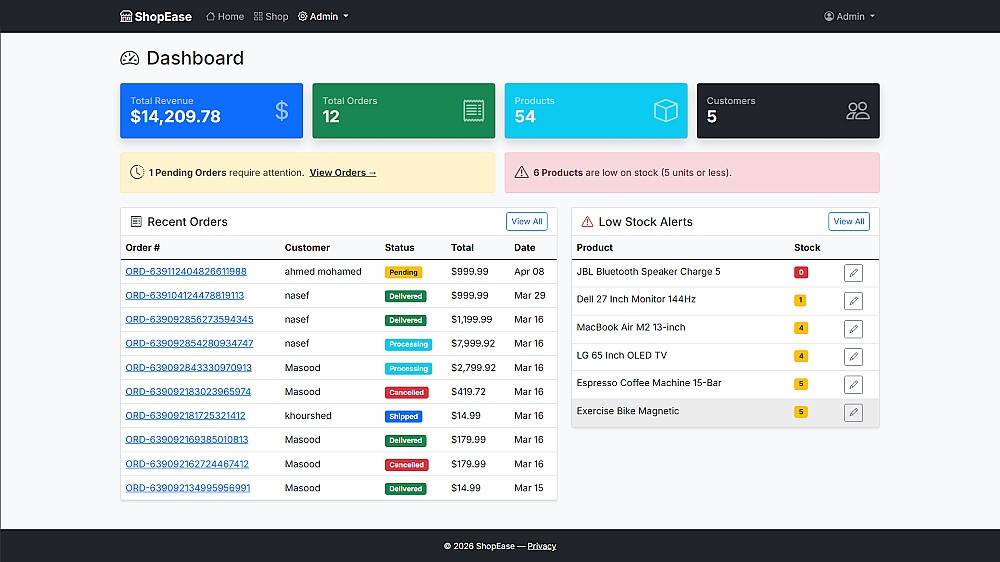Open the Admin dropdown in the navbar

(x=323, y=17)
